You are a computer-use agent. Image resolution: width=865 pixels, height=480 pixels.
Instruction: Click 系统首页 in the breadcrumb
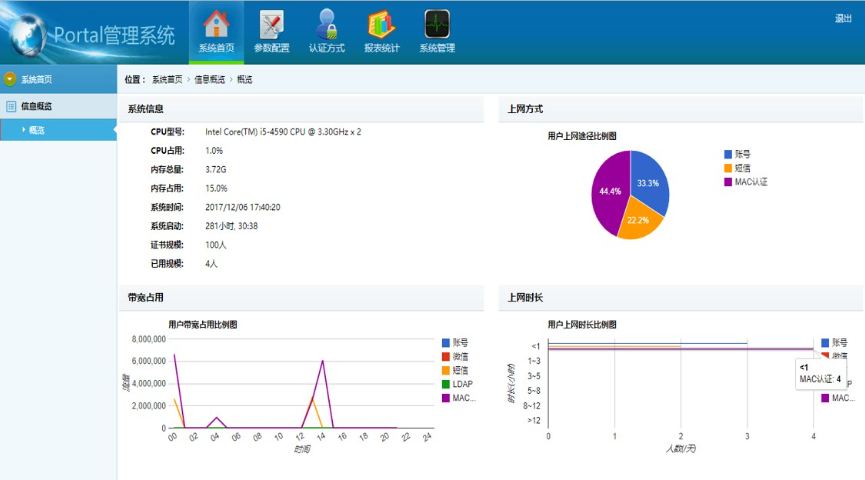(x=168, y=79)
